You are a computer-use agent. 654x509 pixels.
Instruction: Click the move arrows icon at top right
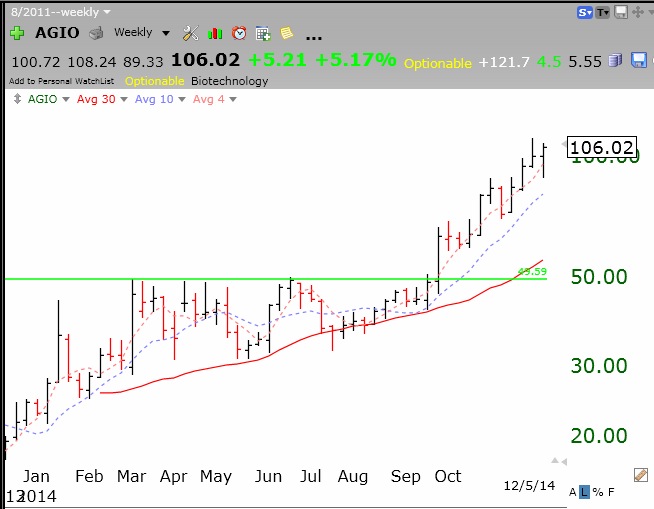638,13
